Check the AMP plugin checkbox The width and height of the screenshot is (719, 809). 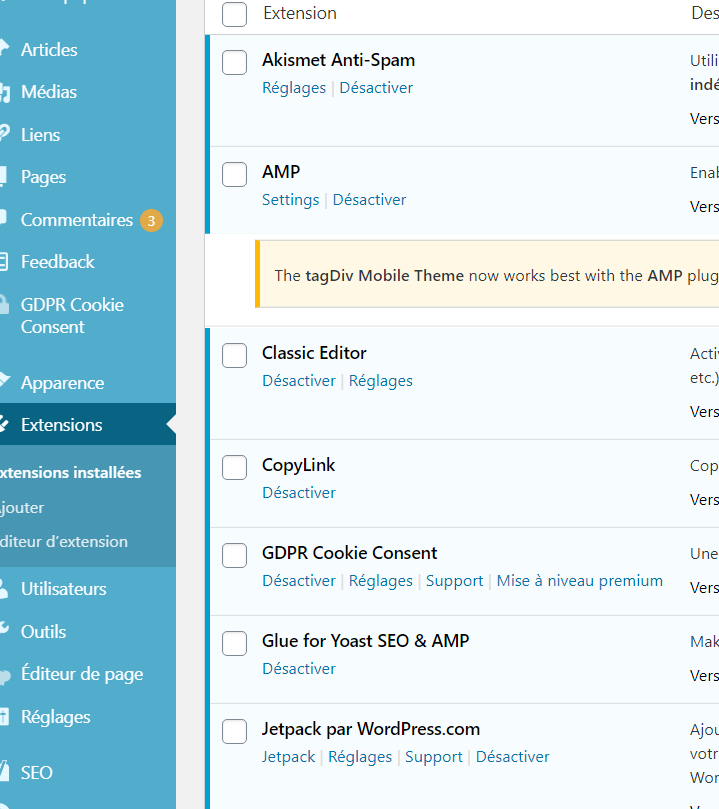pyautogui.click(x=234, y=174)
